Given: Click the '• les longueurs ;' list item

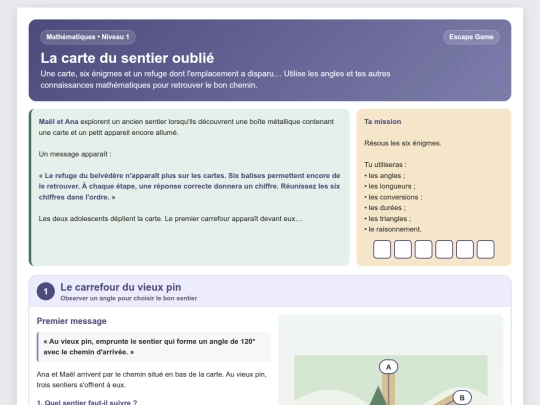Looking at the screenshot, I should [x=390, y=186].
